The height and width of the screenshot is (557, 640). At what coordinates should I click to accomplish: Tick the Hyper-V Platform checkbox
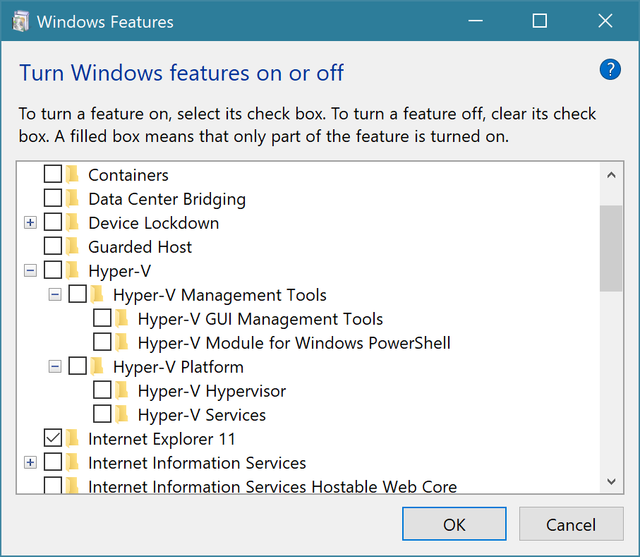(78, 366)
